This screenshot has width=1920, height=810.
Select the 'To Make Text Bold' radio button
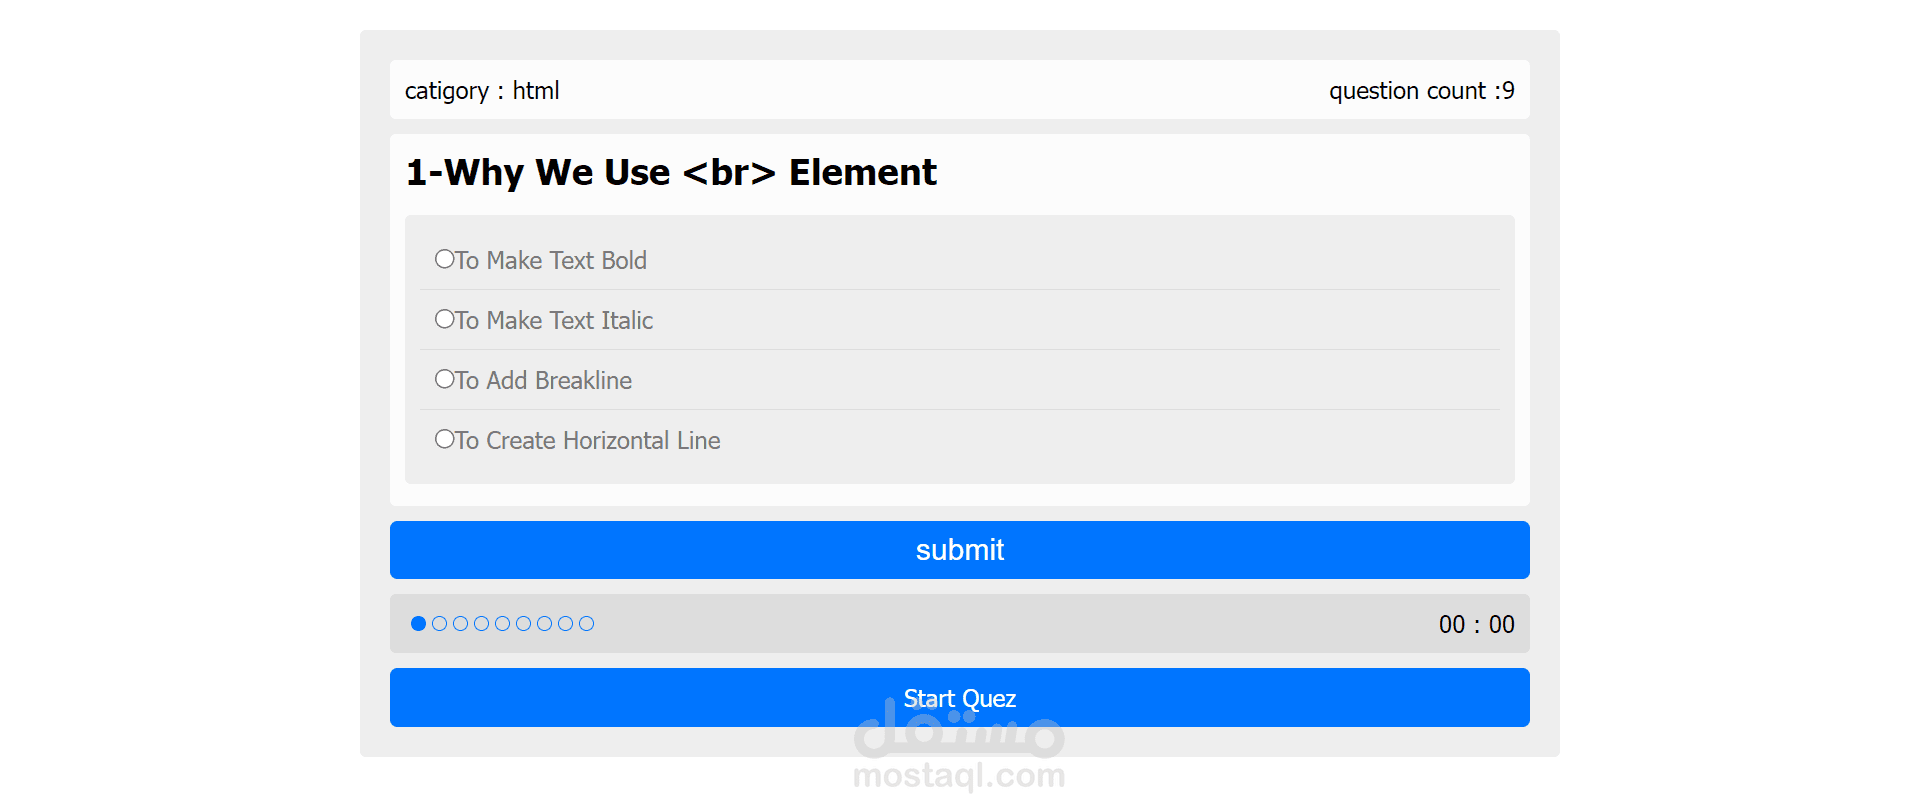pos(444,259)
